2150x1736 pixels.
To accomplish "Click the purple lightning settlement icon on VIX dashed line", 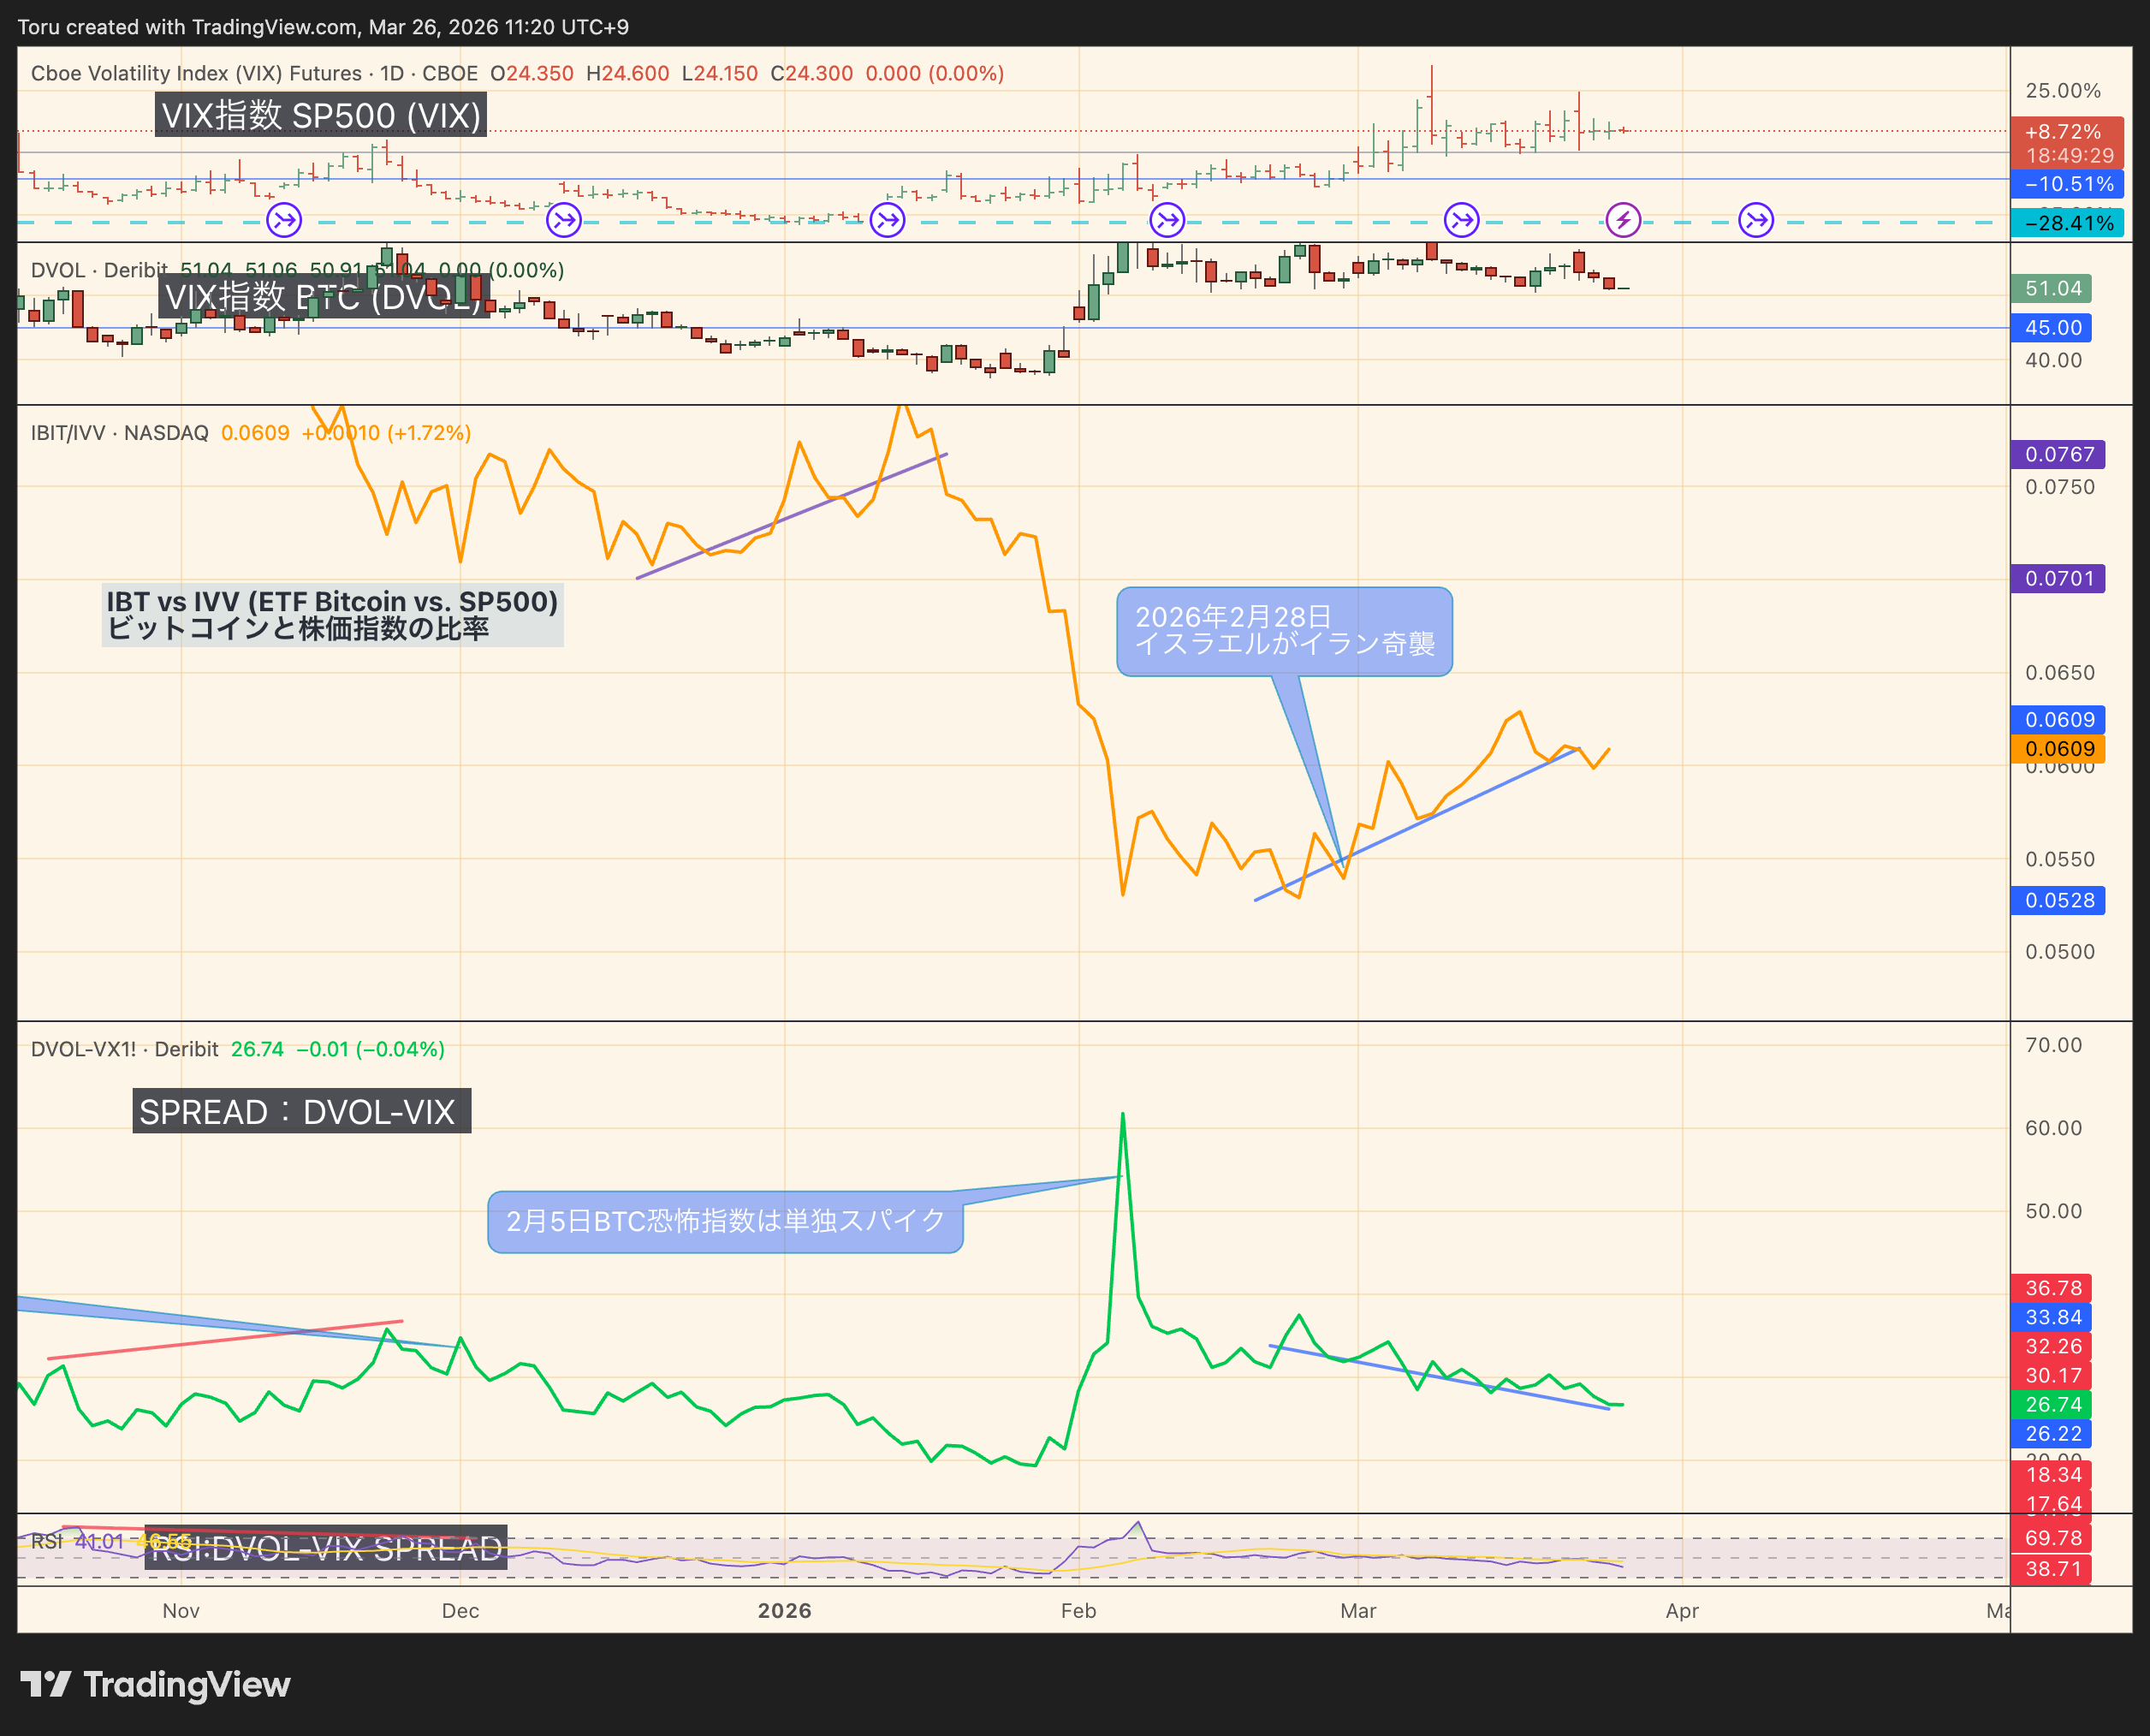I will click(1623, 218).
